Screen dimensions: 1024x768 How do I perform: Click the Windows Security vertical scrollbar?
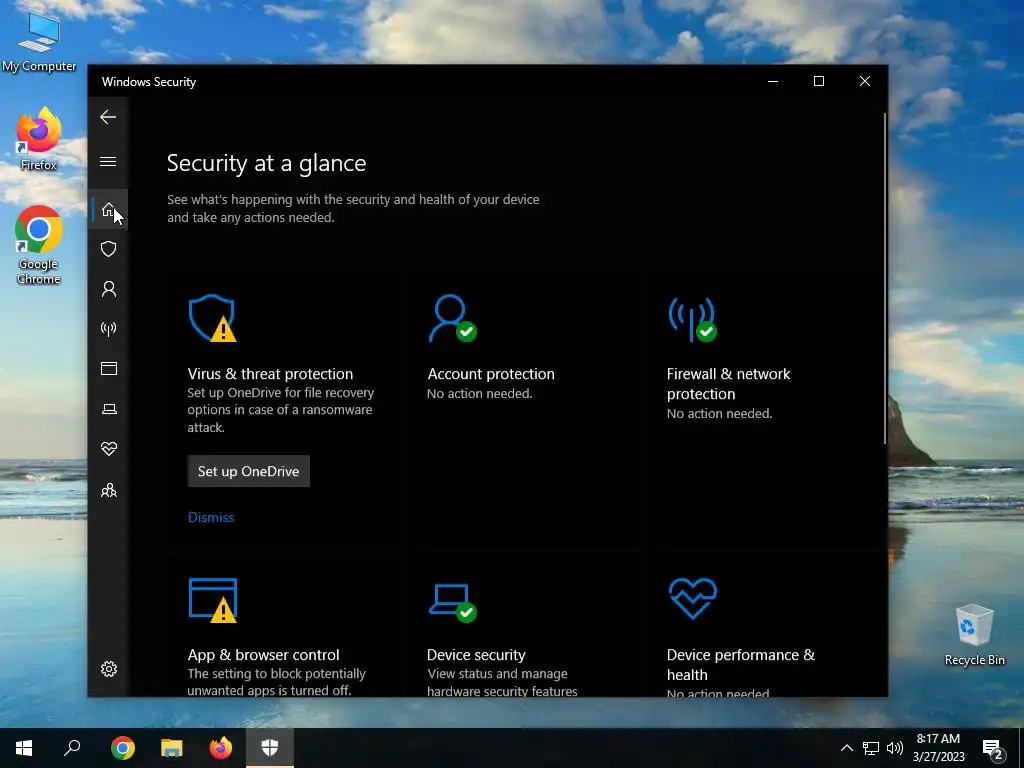pyautogui.click(x=885, y=278)
